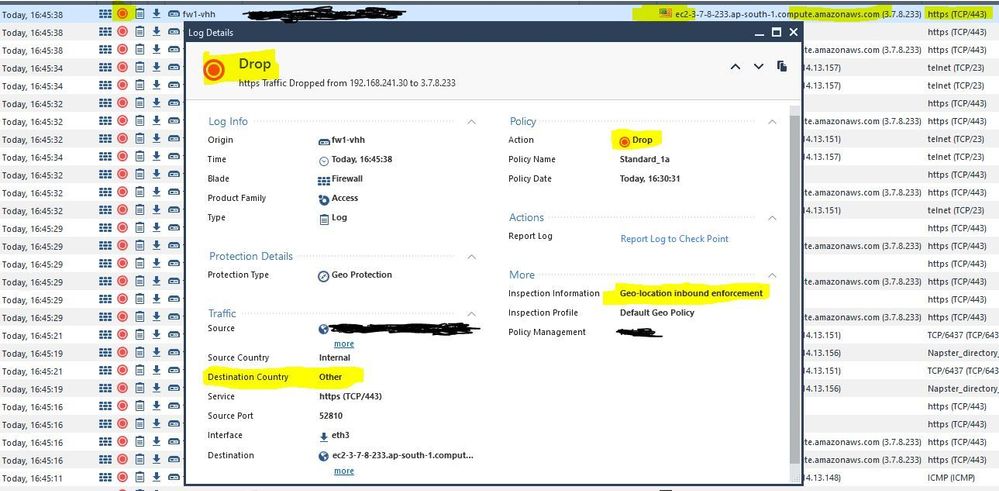Click the globe icon beside the redacted Source
The width and height of the screenshot is (999, 491).
324,329
